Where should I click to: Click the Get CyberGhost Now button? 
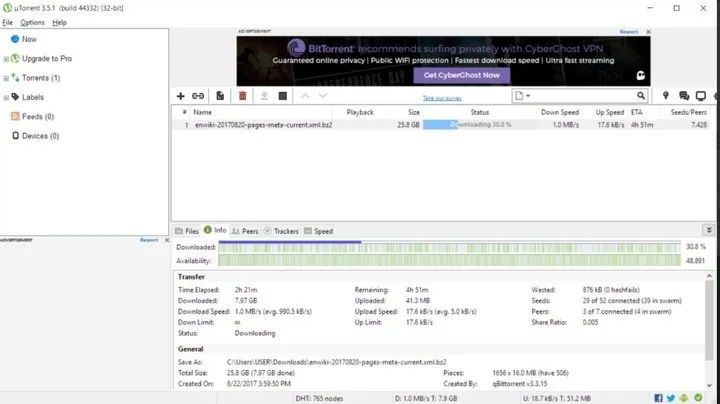click(461, 75)
